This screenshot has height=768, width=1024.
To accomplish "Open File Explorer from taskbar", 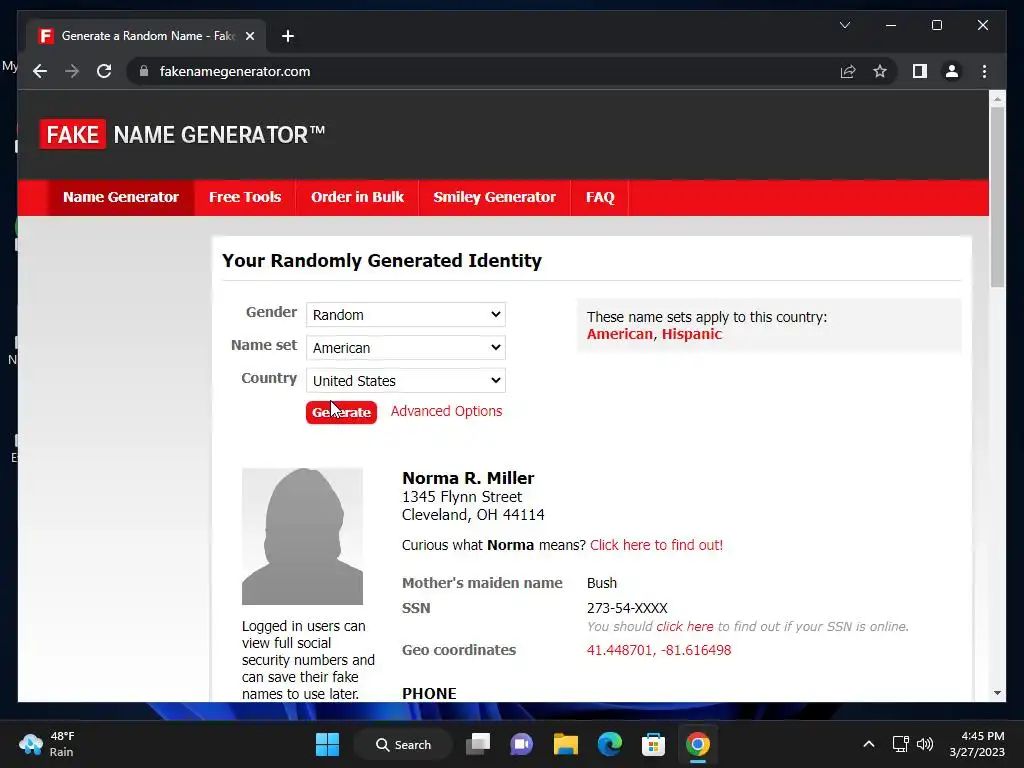I will pyautogui.click(x=566, y=744).
